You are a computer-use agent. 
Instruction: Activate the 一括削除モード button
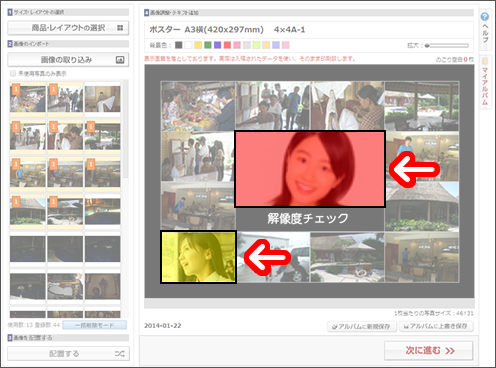(x=94, y=325)
